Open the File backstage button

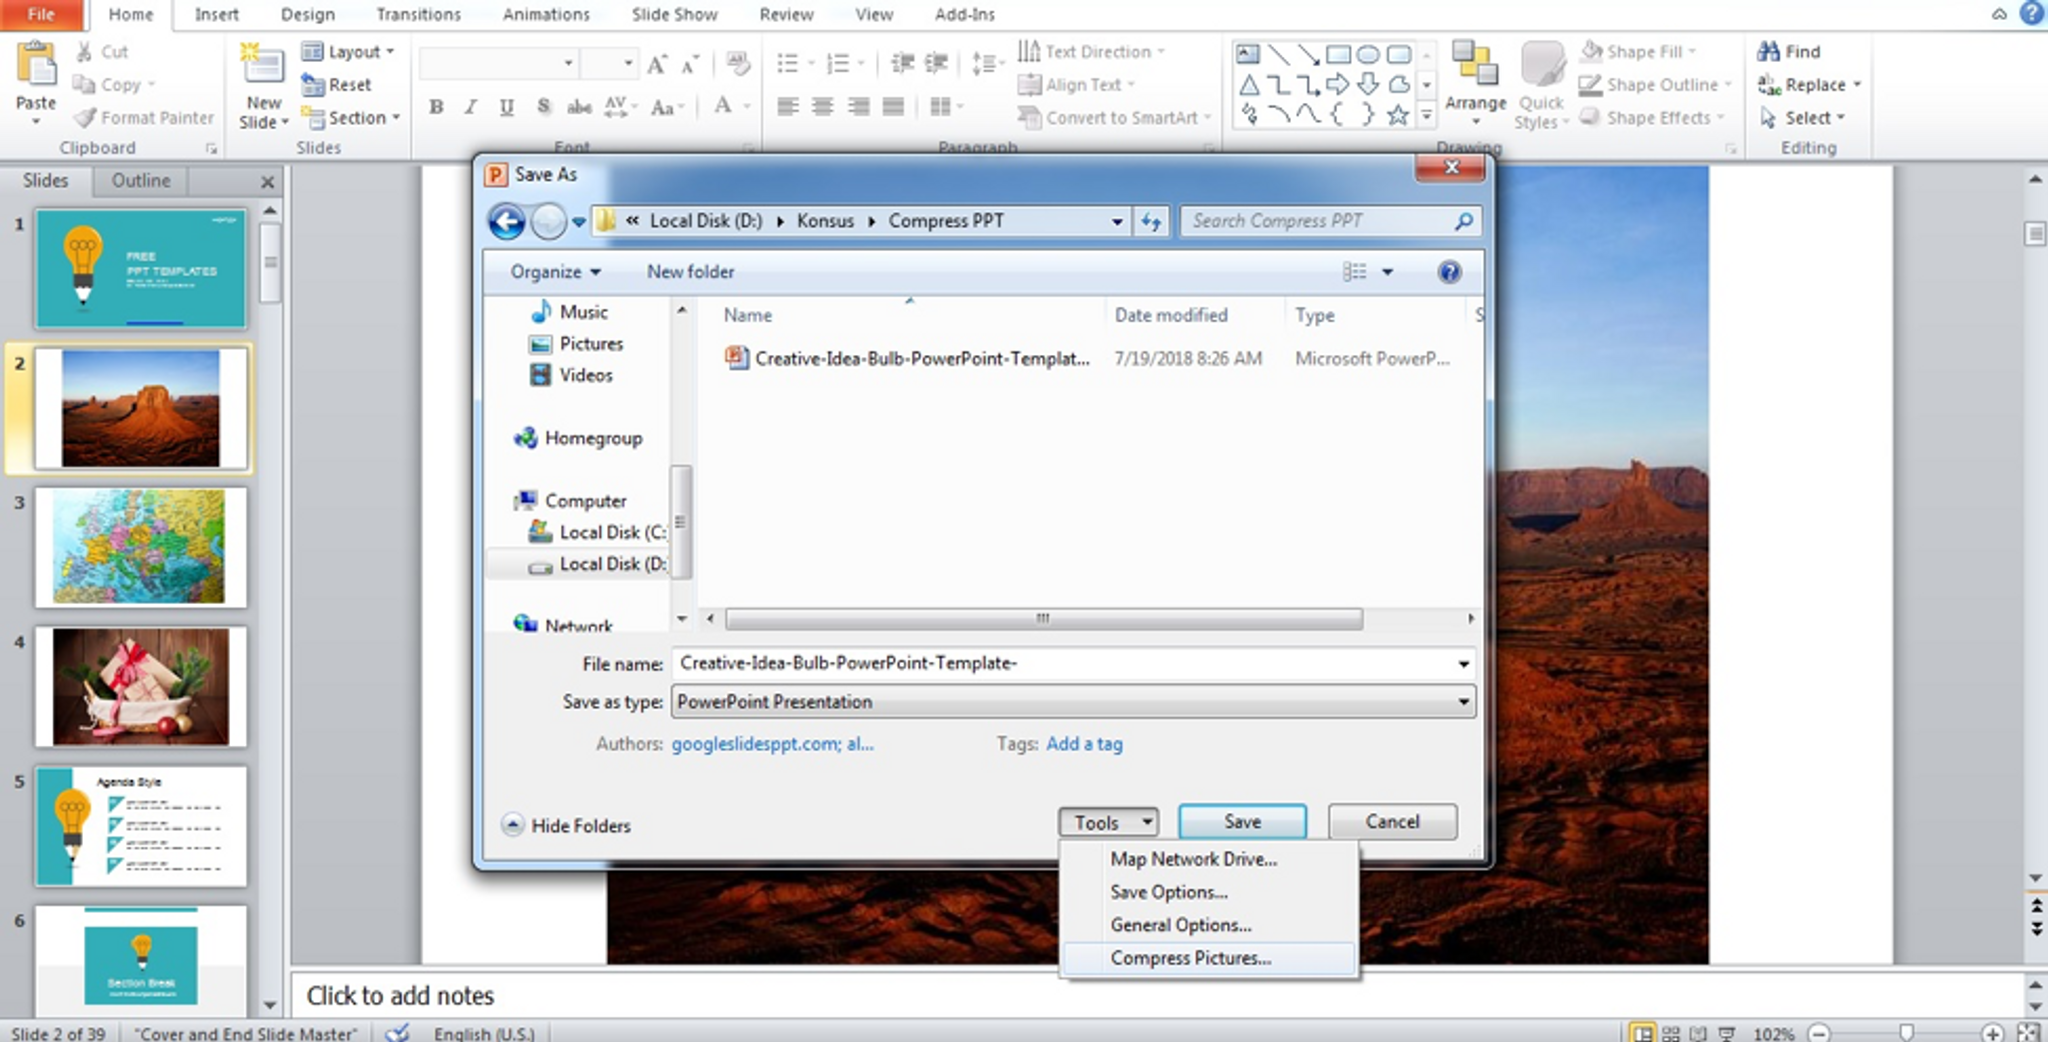(x=41, y=15)
